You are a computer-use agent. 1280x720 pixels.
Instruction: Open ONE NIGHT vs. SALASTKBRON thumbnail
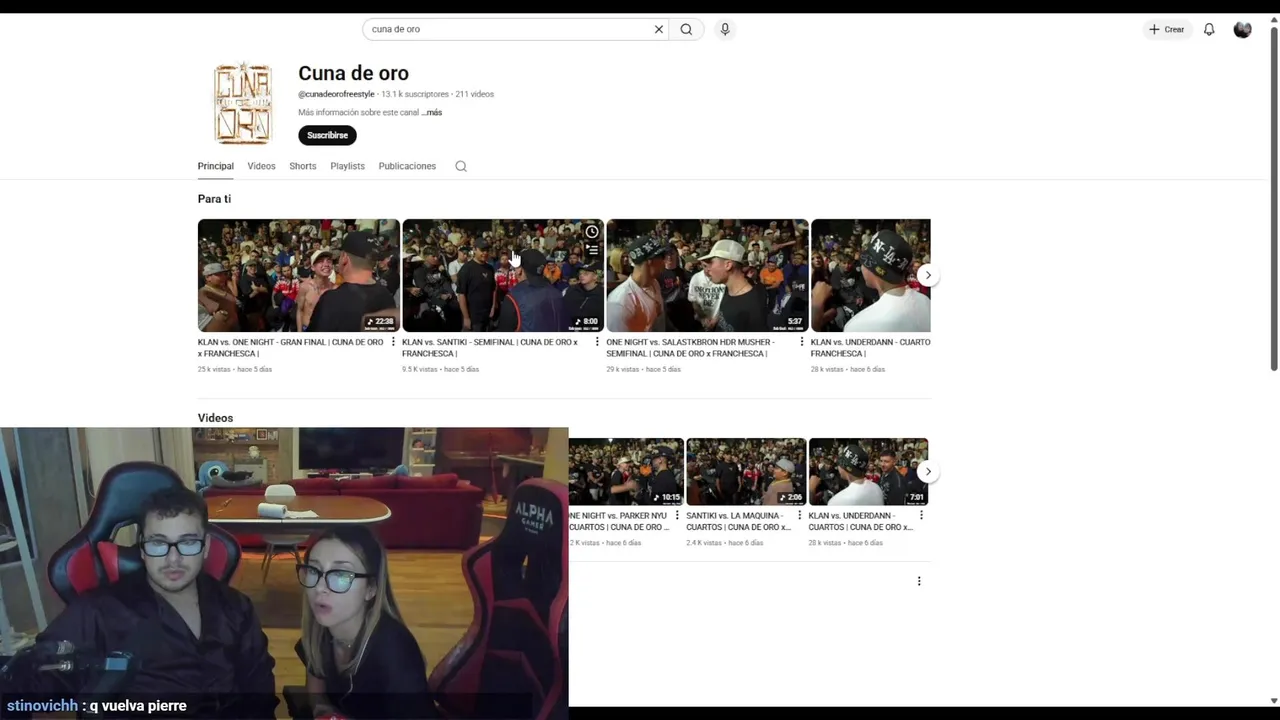[707, 275]
